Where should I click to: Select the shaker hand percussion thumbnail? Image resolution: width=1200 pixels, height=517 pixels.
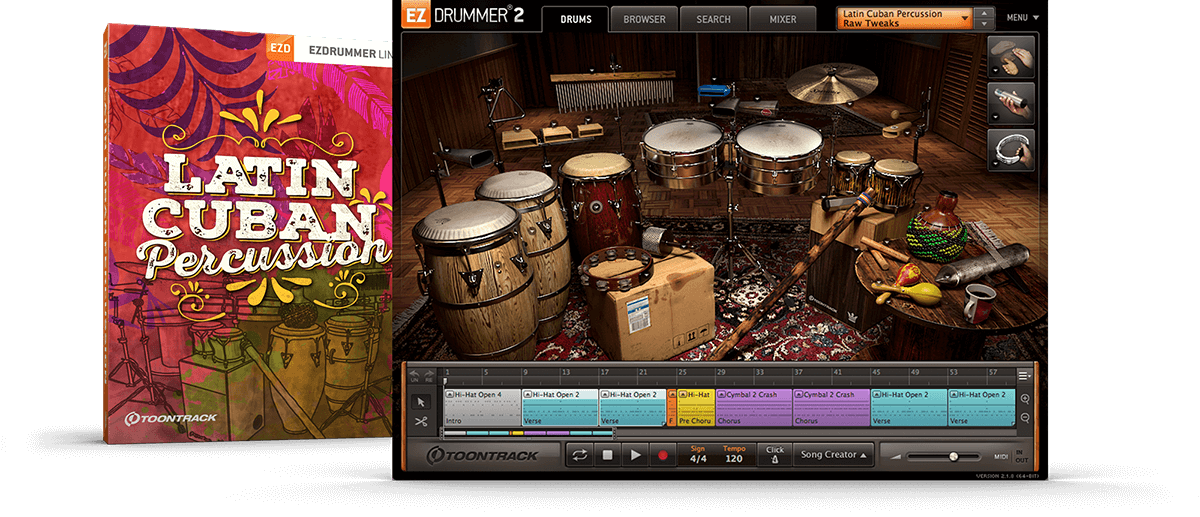(1010, 104)
